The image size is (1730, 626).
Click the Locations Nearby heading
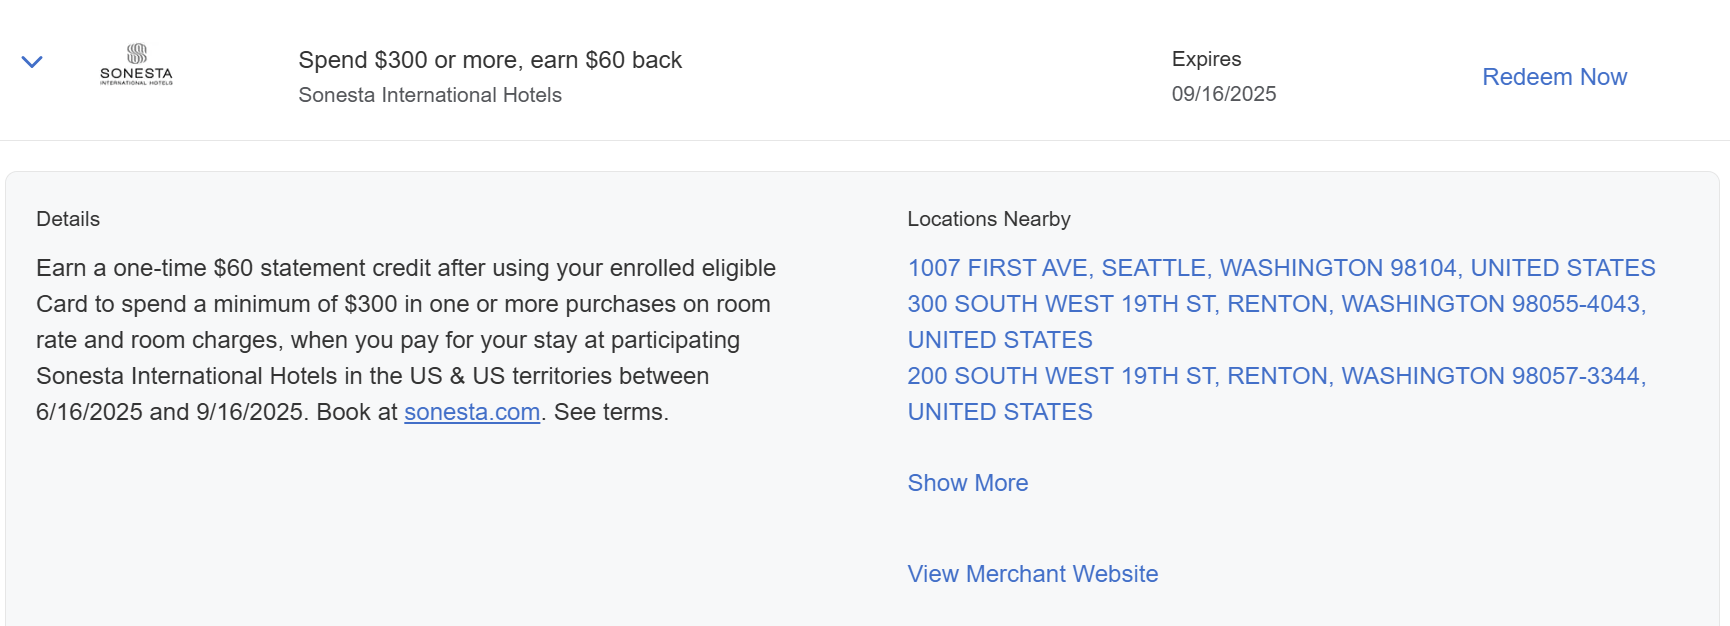pos(988,219)
